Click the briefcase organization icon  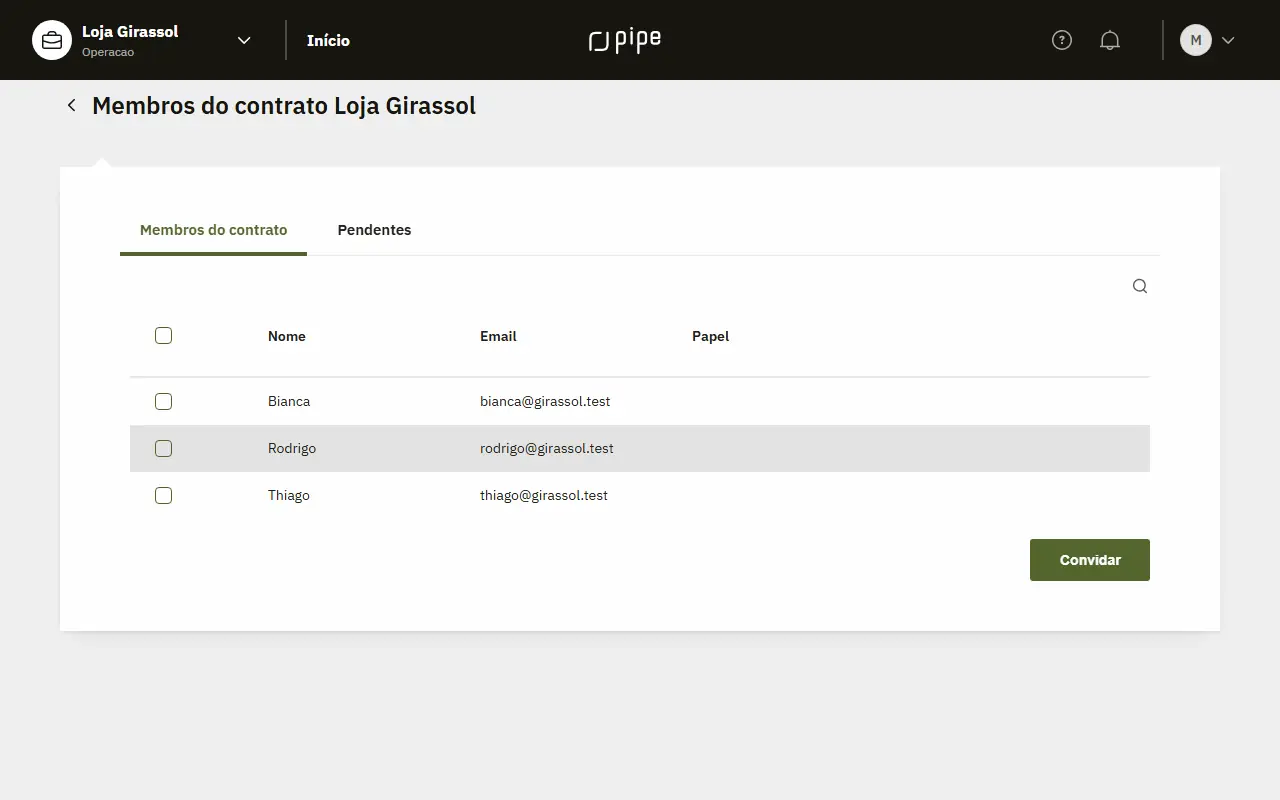tap(51, 40)
